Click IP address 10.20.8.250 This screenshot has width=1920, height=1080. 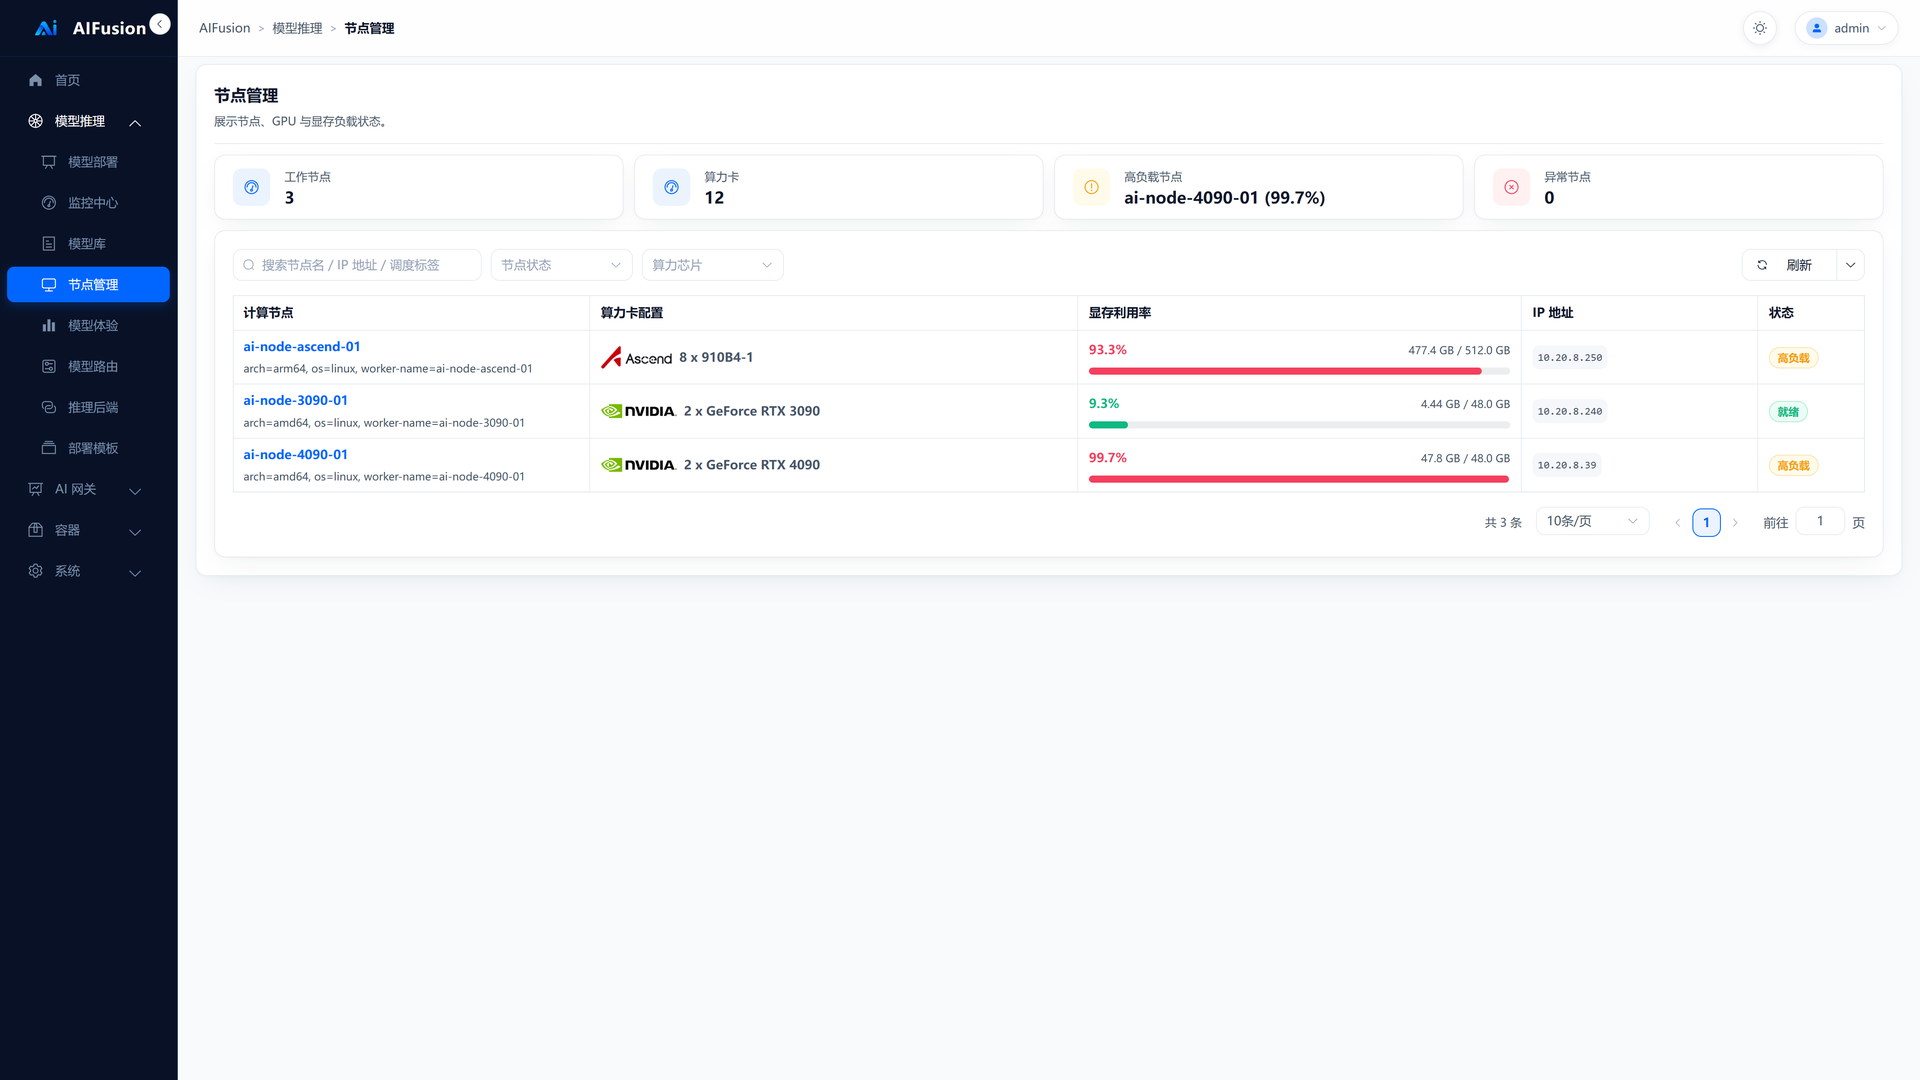1570,358
